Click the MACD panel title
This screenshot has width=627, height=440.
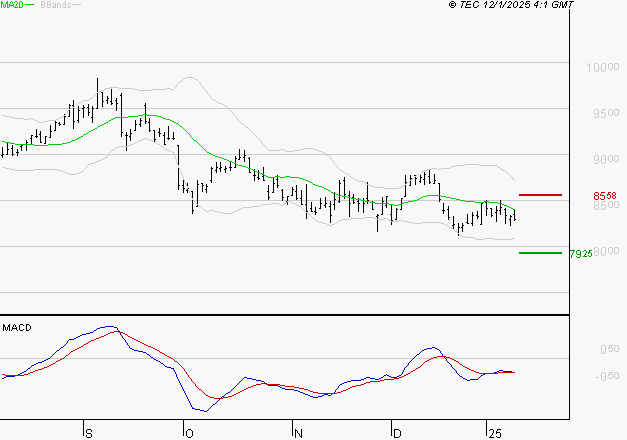pyautogui.click(x=17, y=328)
